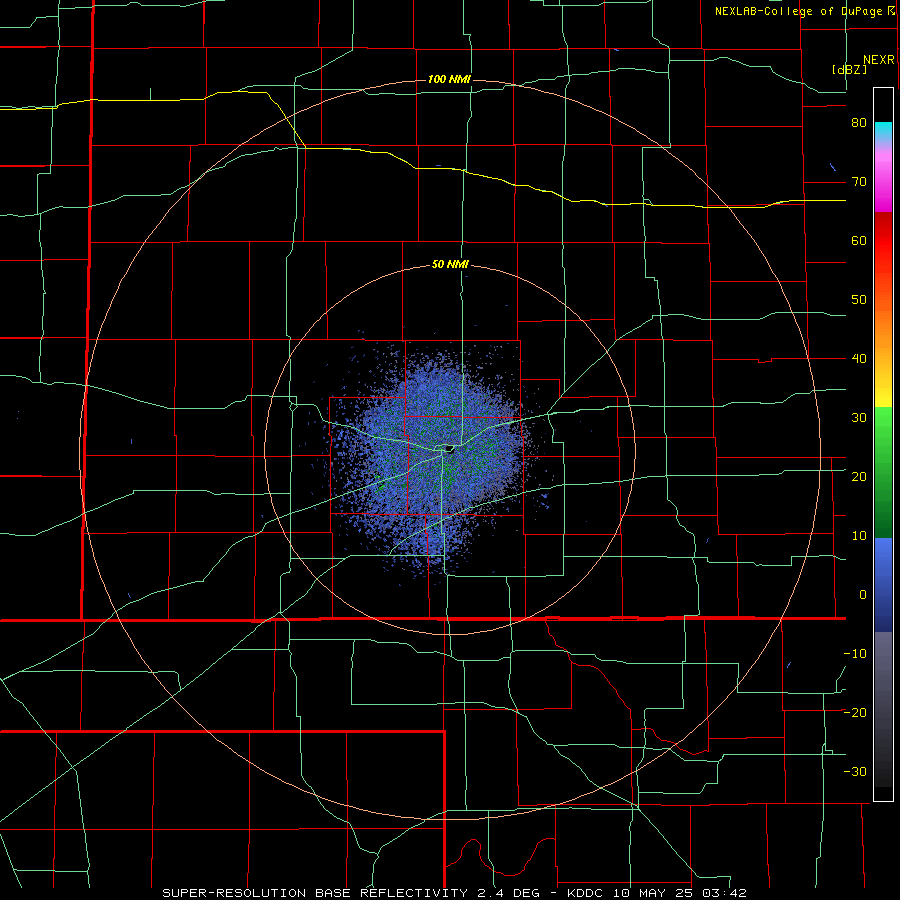Click the 0 dBZ scale value
Screen dimensions: 900x900
click(863, 595)
